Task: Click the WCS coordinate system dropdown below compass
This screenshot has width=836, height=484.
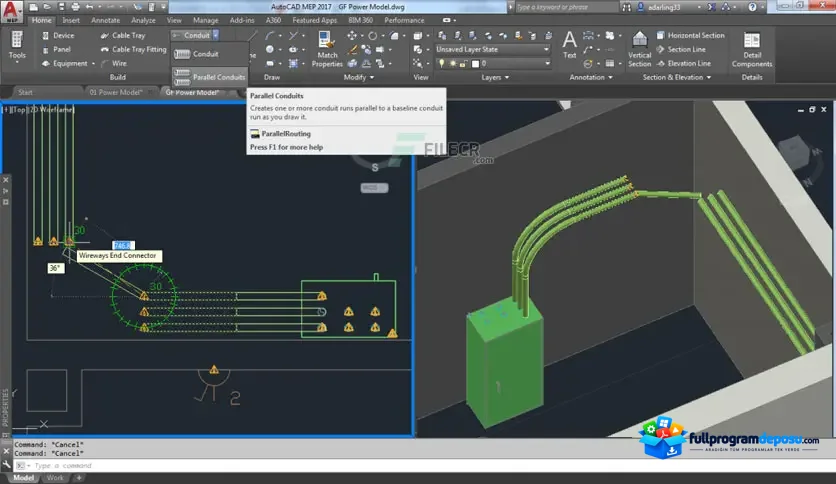Action: [374, 188]
